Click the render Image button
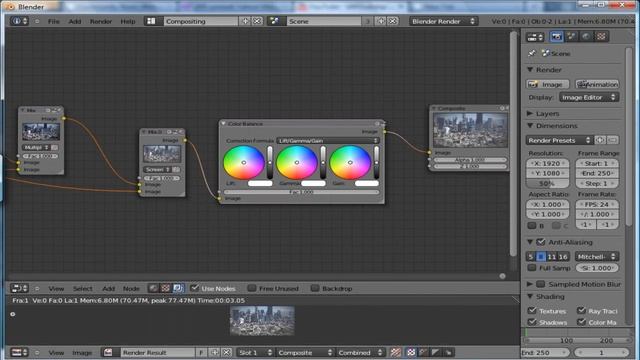 click(548, 84)
